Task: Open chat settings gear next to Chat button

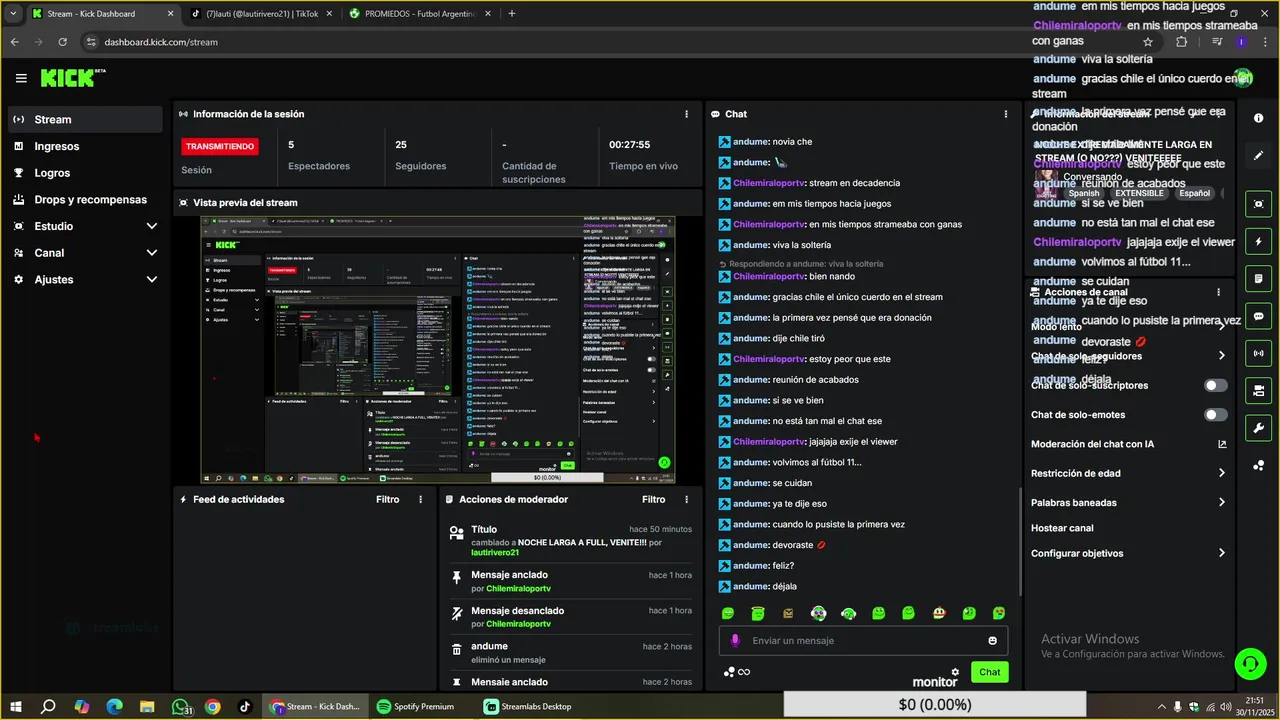Action: 955,672
